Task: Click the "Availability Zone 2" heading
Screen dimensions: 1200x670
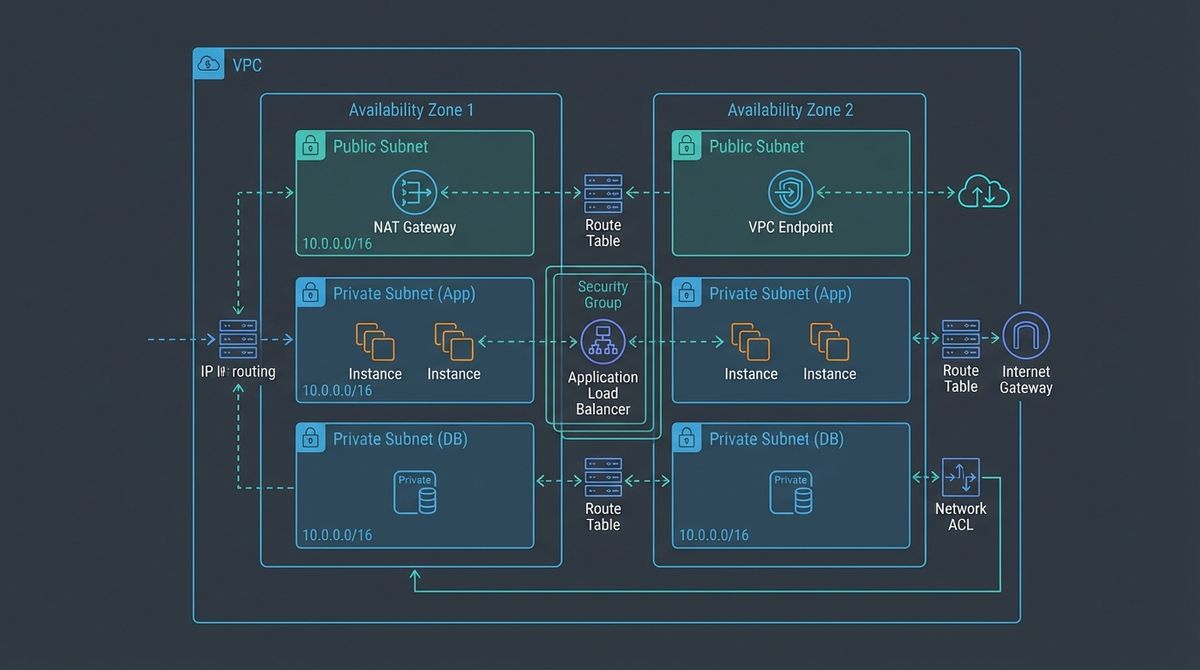Action: tap(790, 110)
